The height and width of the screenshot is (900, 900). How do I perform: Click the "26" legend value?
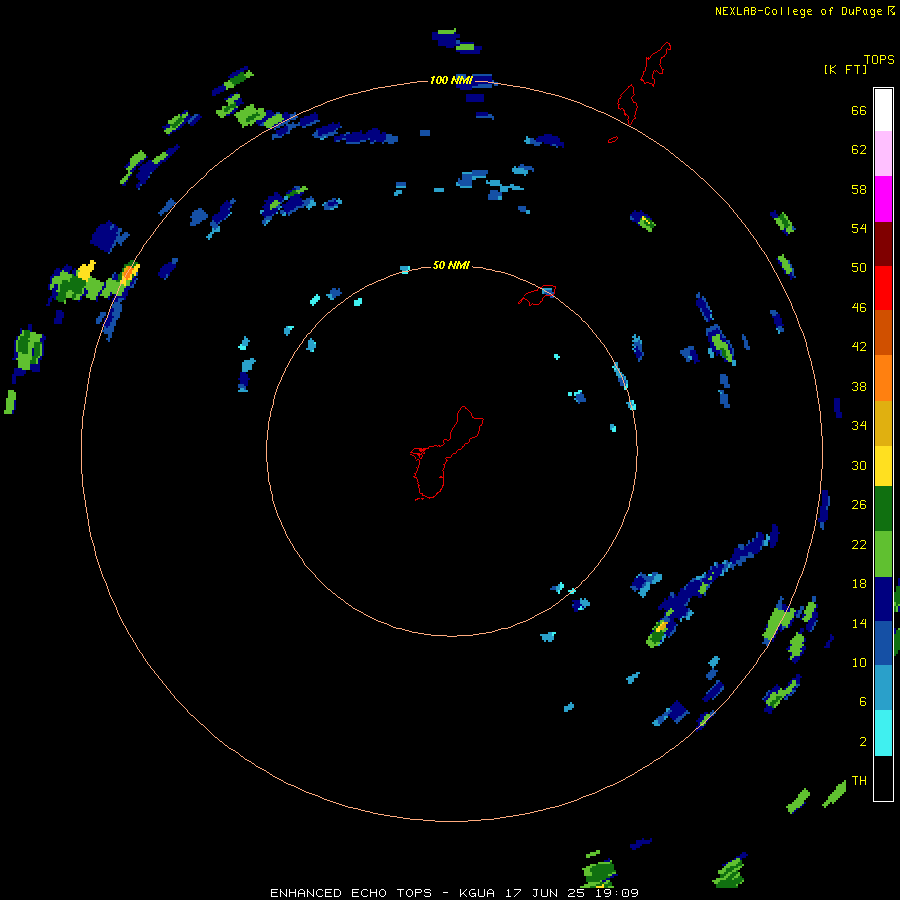859,505
